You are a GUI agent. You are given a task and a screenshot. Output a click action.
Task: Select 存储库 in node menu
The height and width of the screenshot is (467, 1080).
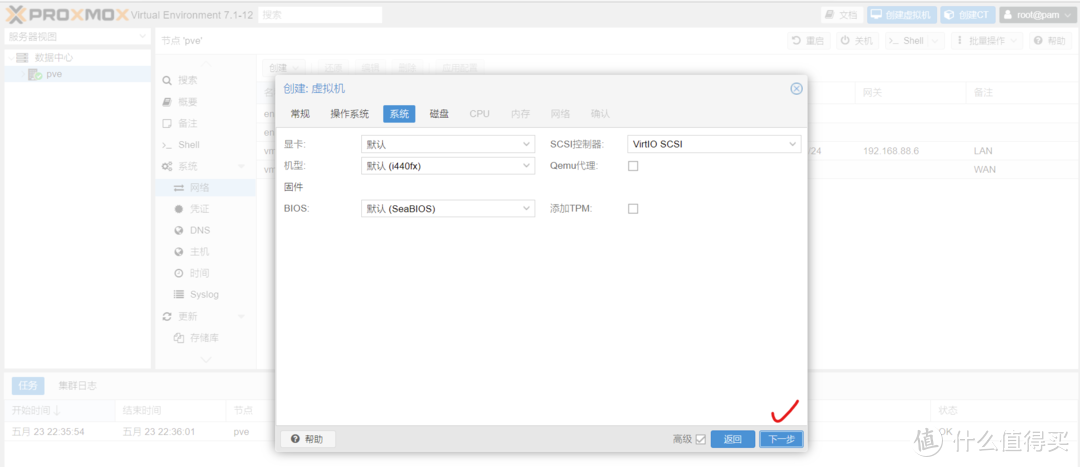[x=205, y=338]
